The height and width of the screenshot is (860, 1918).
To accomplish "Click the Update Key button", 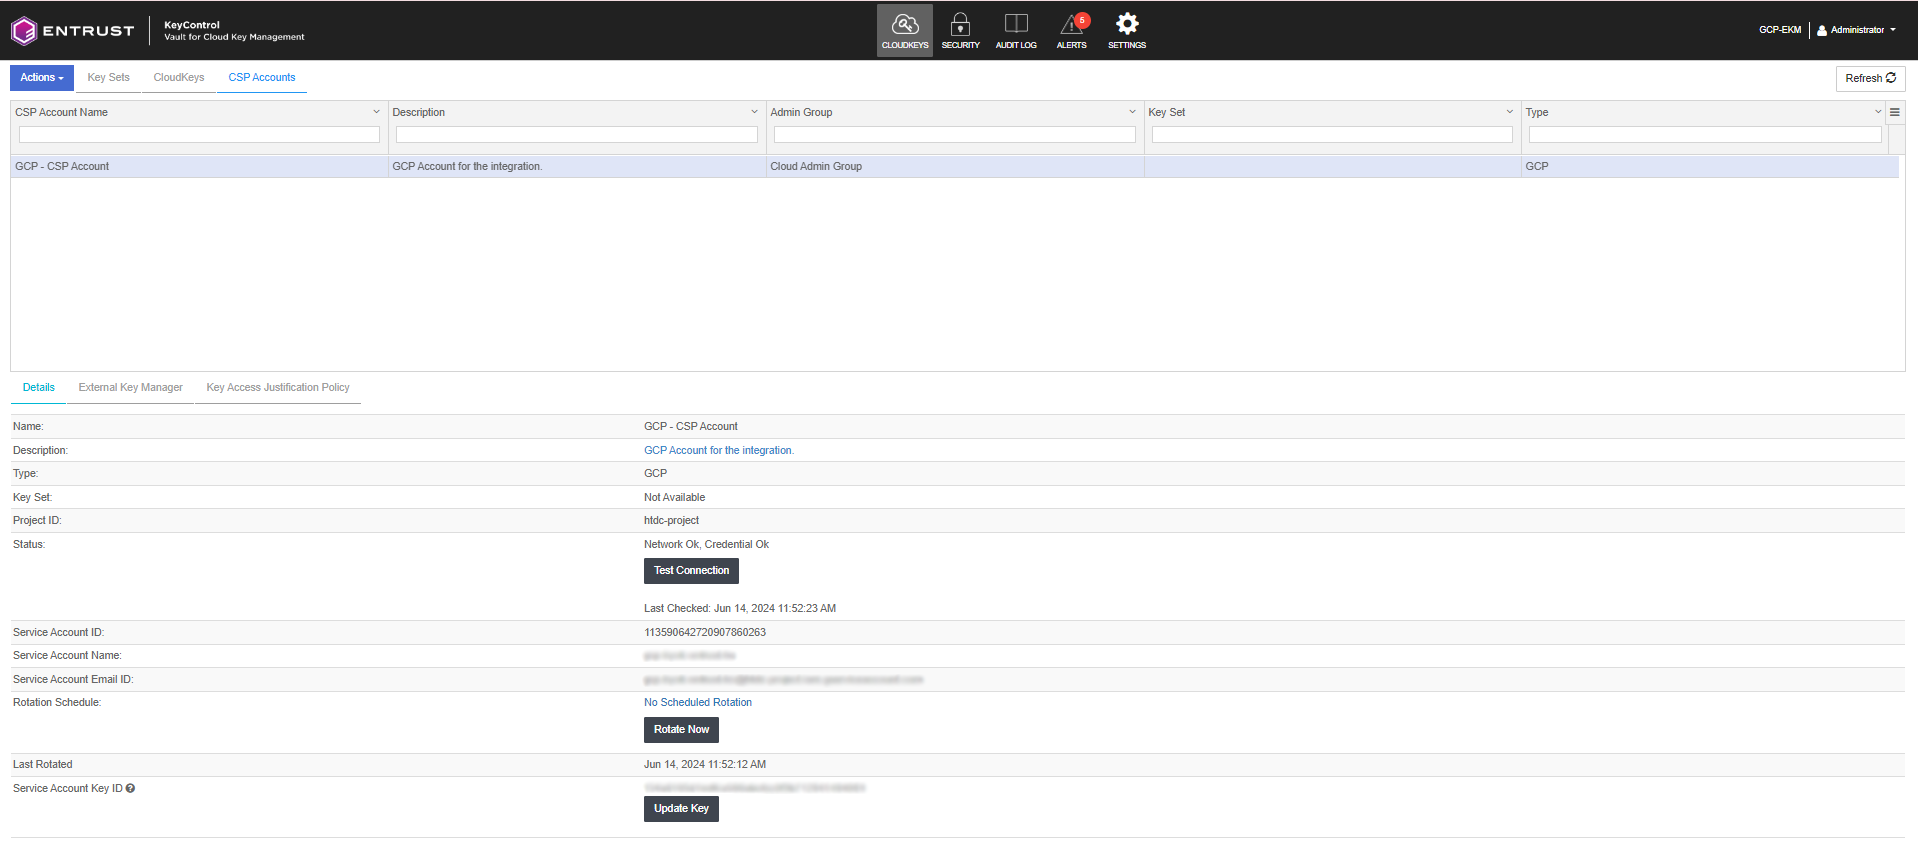I will (x=681, y=809).
